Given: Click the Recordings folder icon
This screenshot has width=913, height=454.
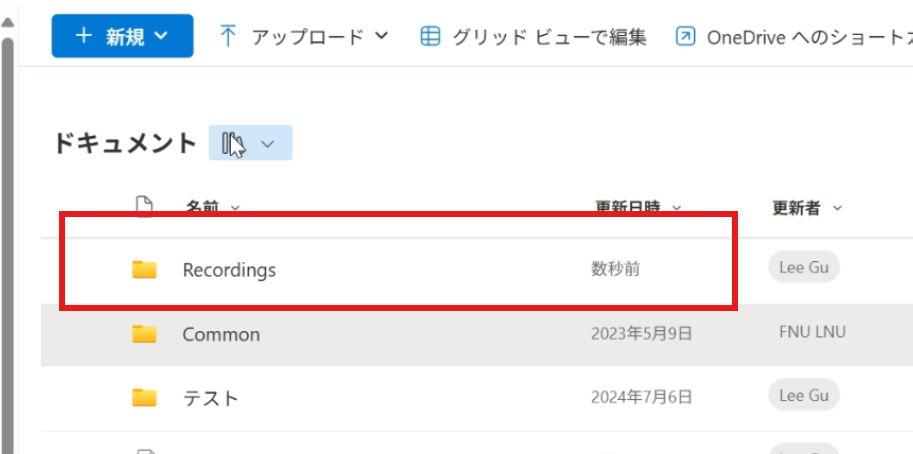Looking at the screenshot, I should (145, 269).
